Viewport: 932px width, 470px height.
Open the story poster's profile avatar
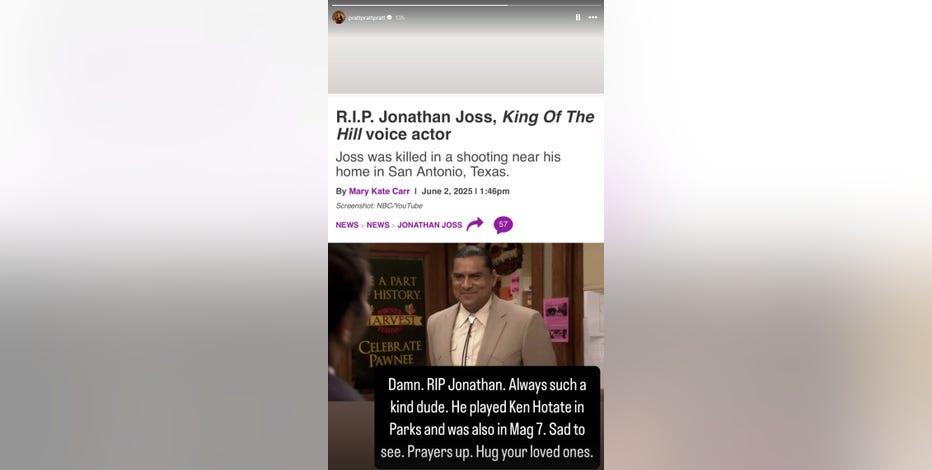point(339,17)
